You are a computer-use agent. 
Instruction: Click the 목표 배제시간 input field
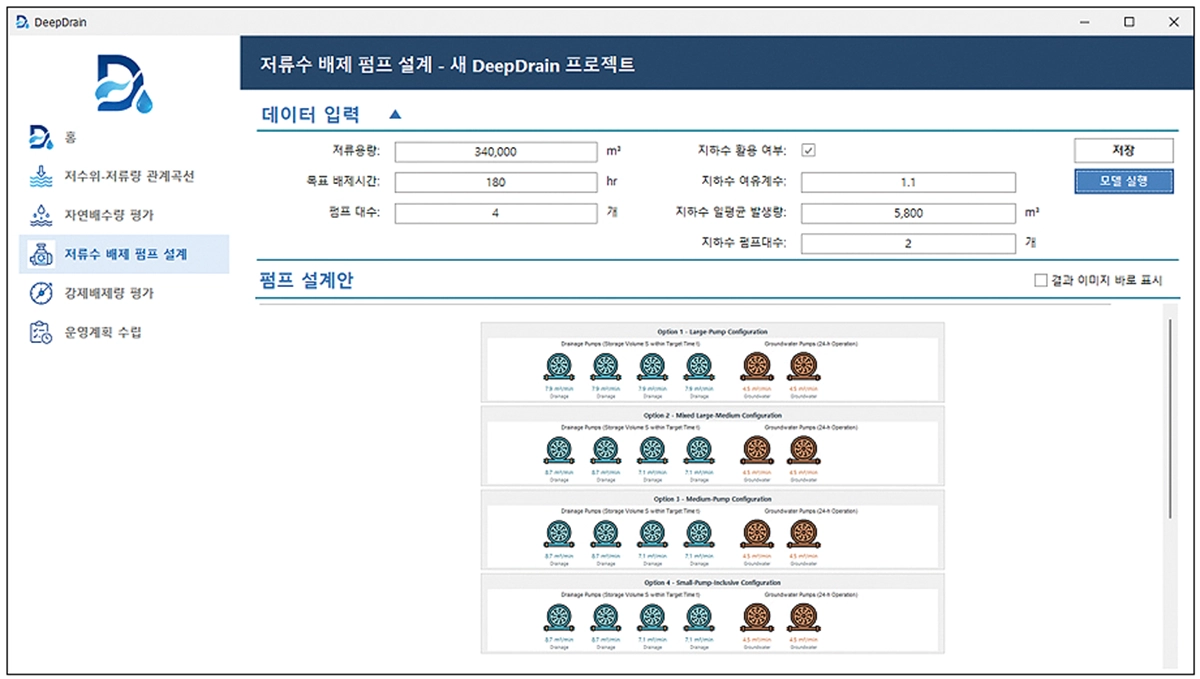click(x=495, y=182)
